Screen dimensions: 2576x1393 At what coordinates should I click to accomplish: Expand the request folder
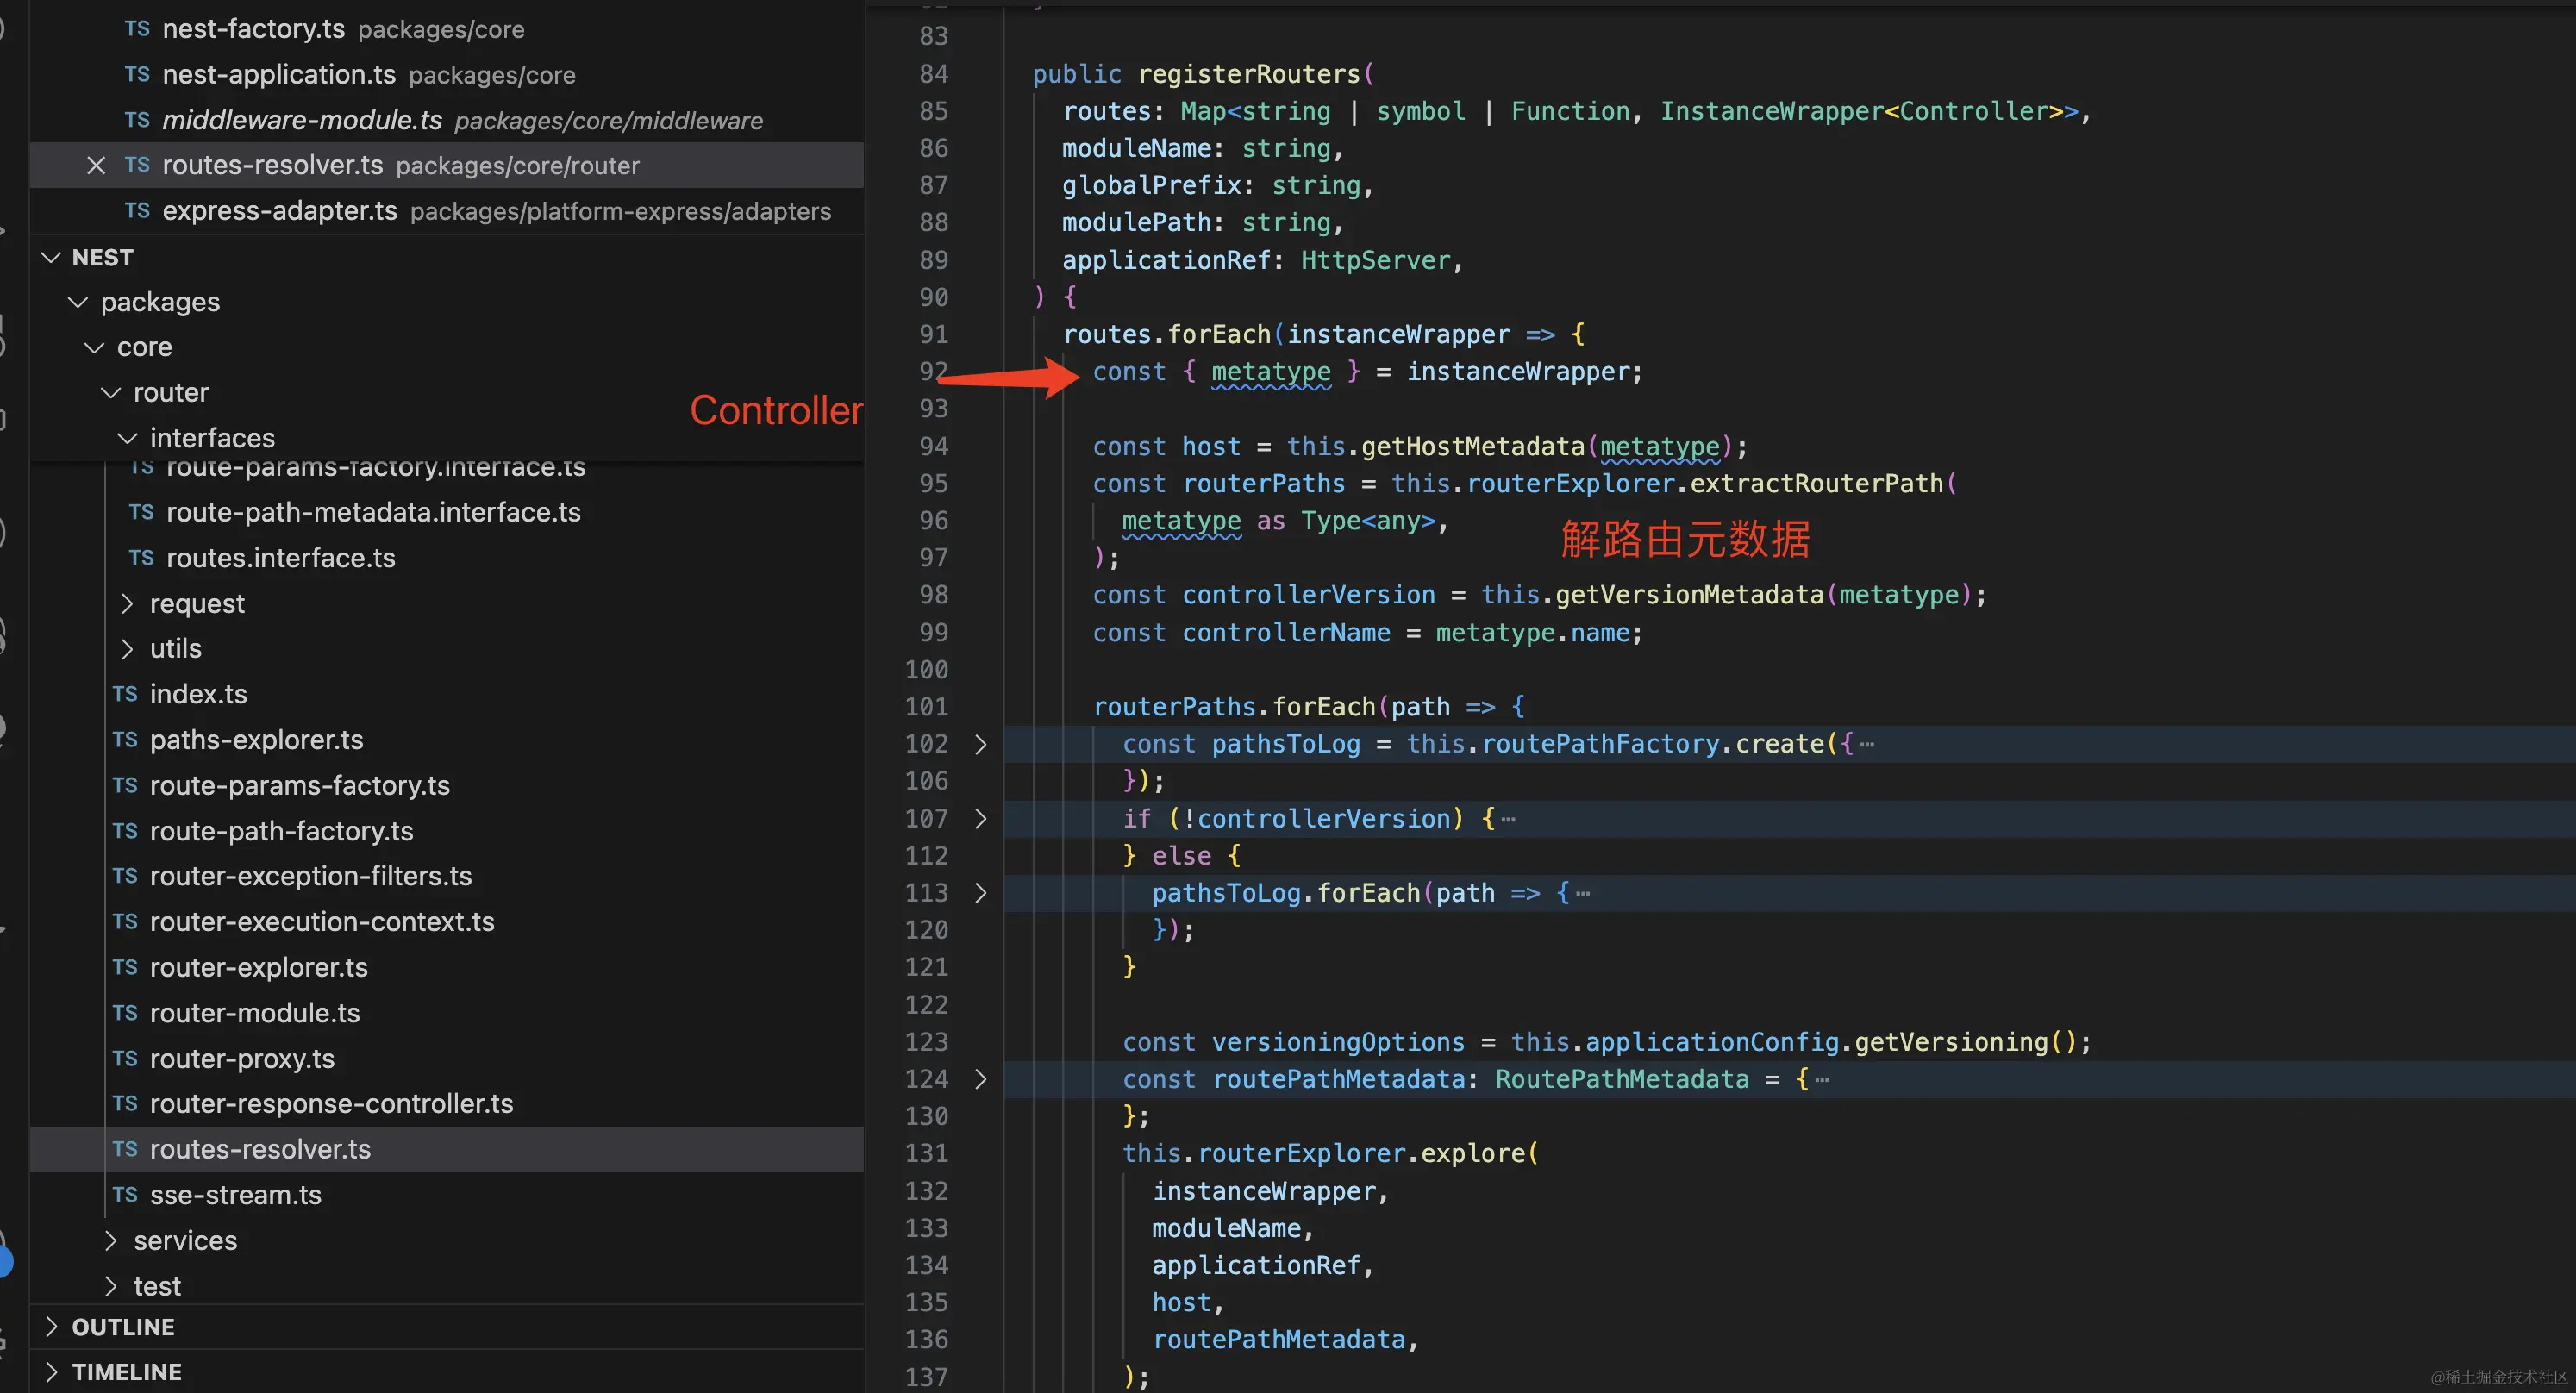click(196, 603)
